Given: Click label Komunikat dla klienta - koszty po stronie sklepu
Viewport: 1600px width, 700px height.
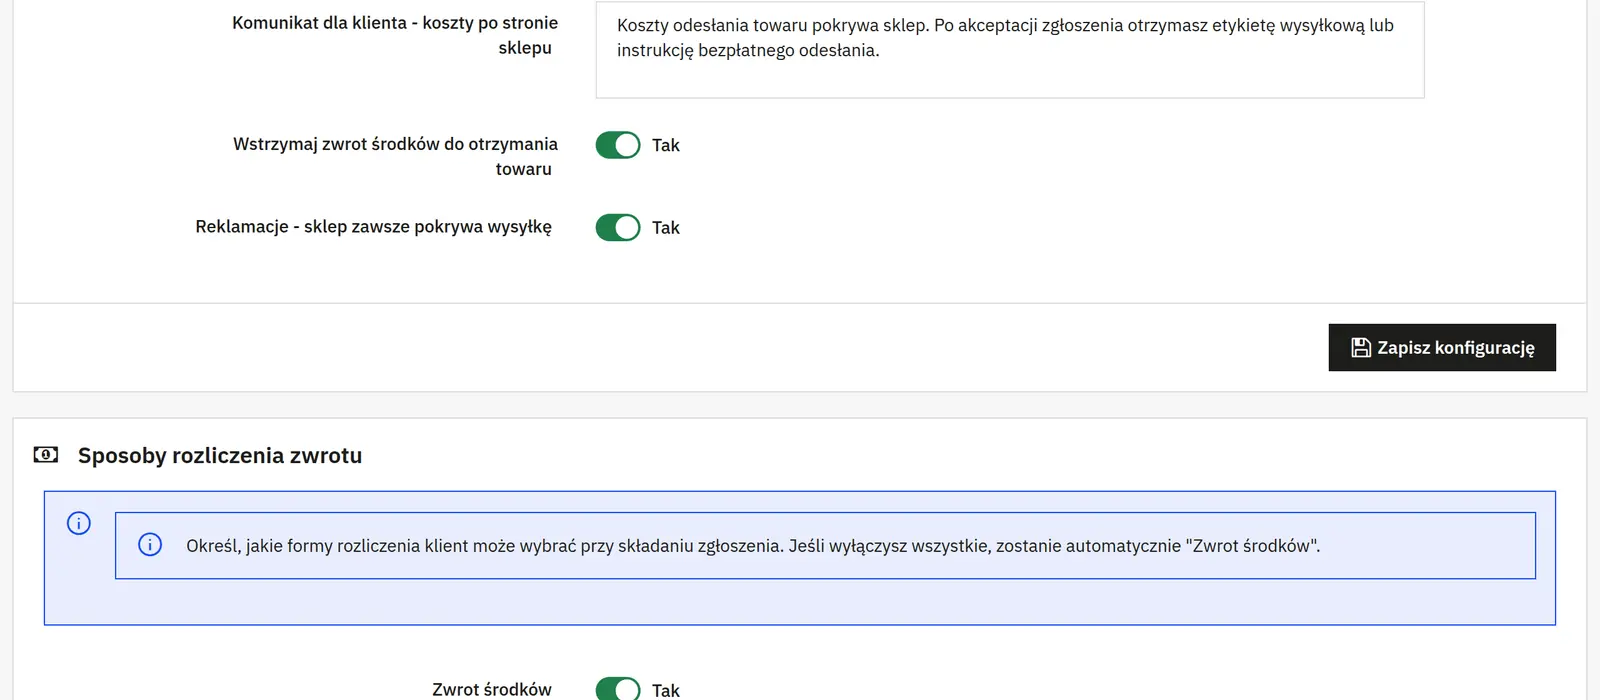Looking at the screenshot, I should click(x=395, y=35).
